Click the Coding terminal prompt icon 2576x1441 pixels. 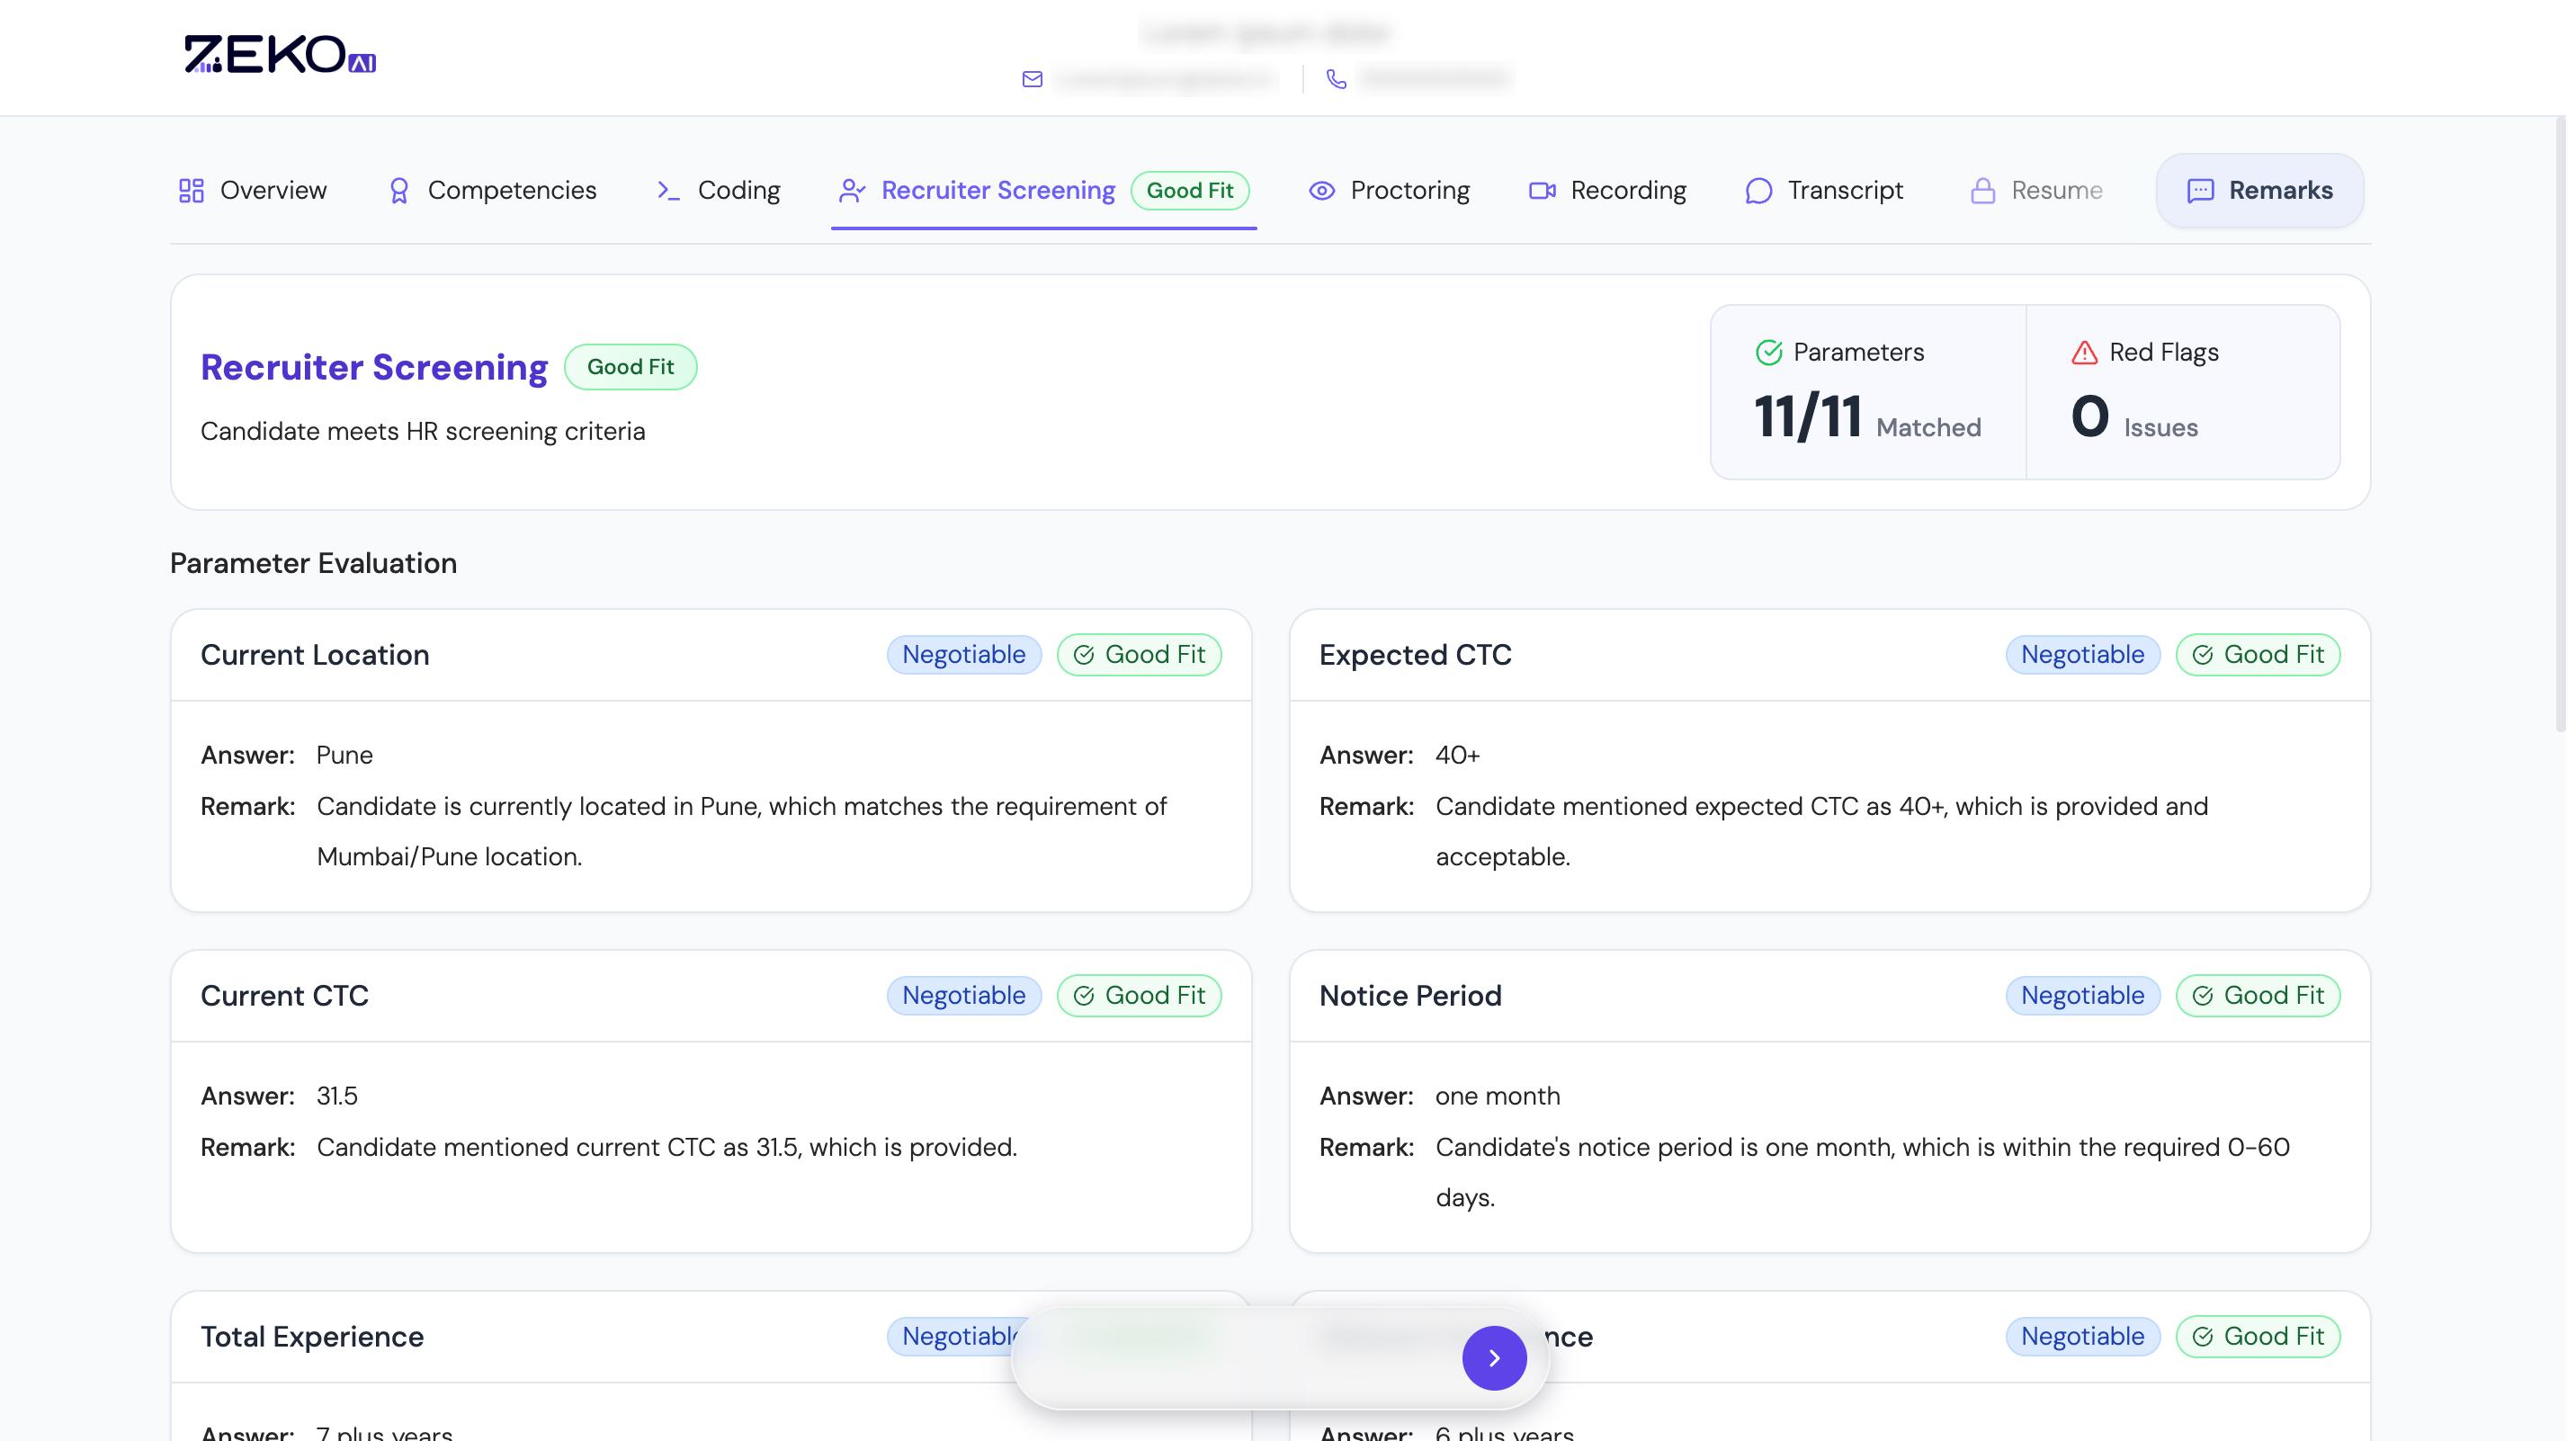click(x=668, y=190)
